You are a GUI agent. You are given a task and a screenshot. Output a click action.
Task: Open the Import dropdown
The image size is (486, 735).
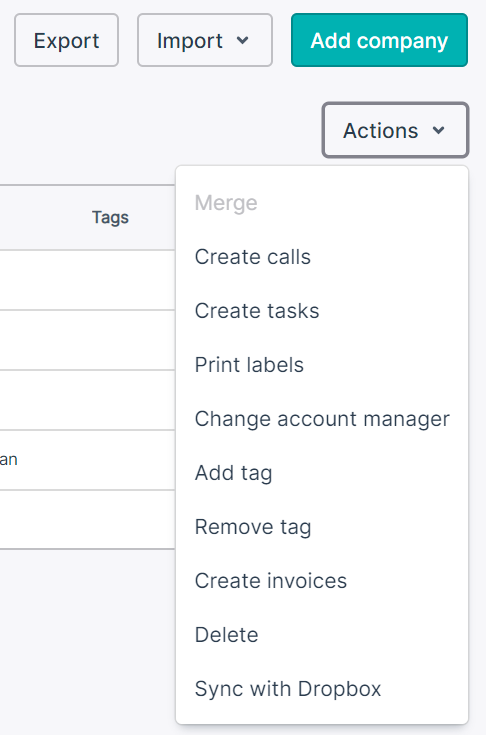pyautogui.click(x=205, y=40)
